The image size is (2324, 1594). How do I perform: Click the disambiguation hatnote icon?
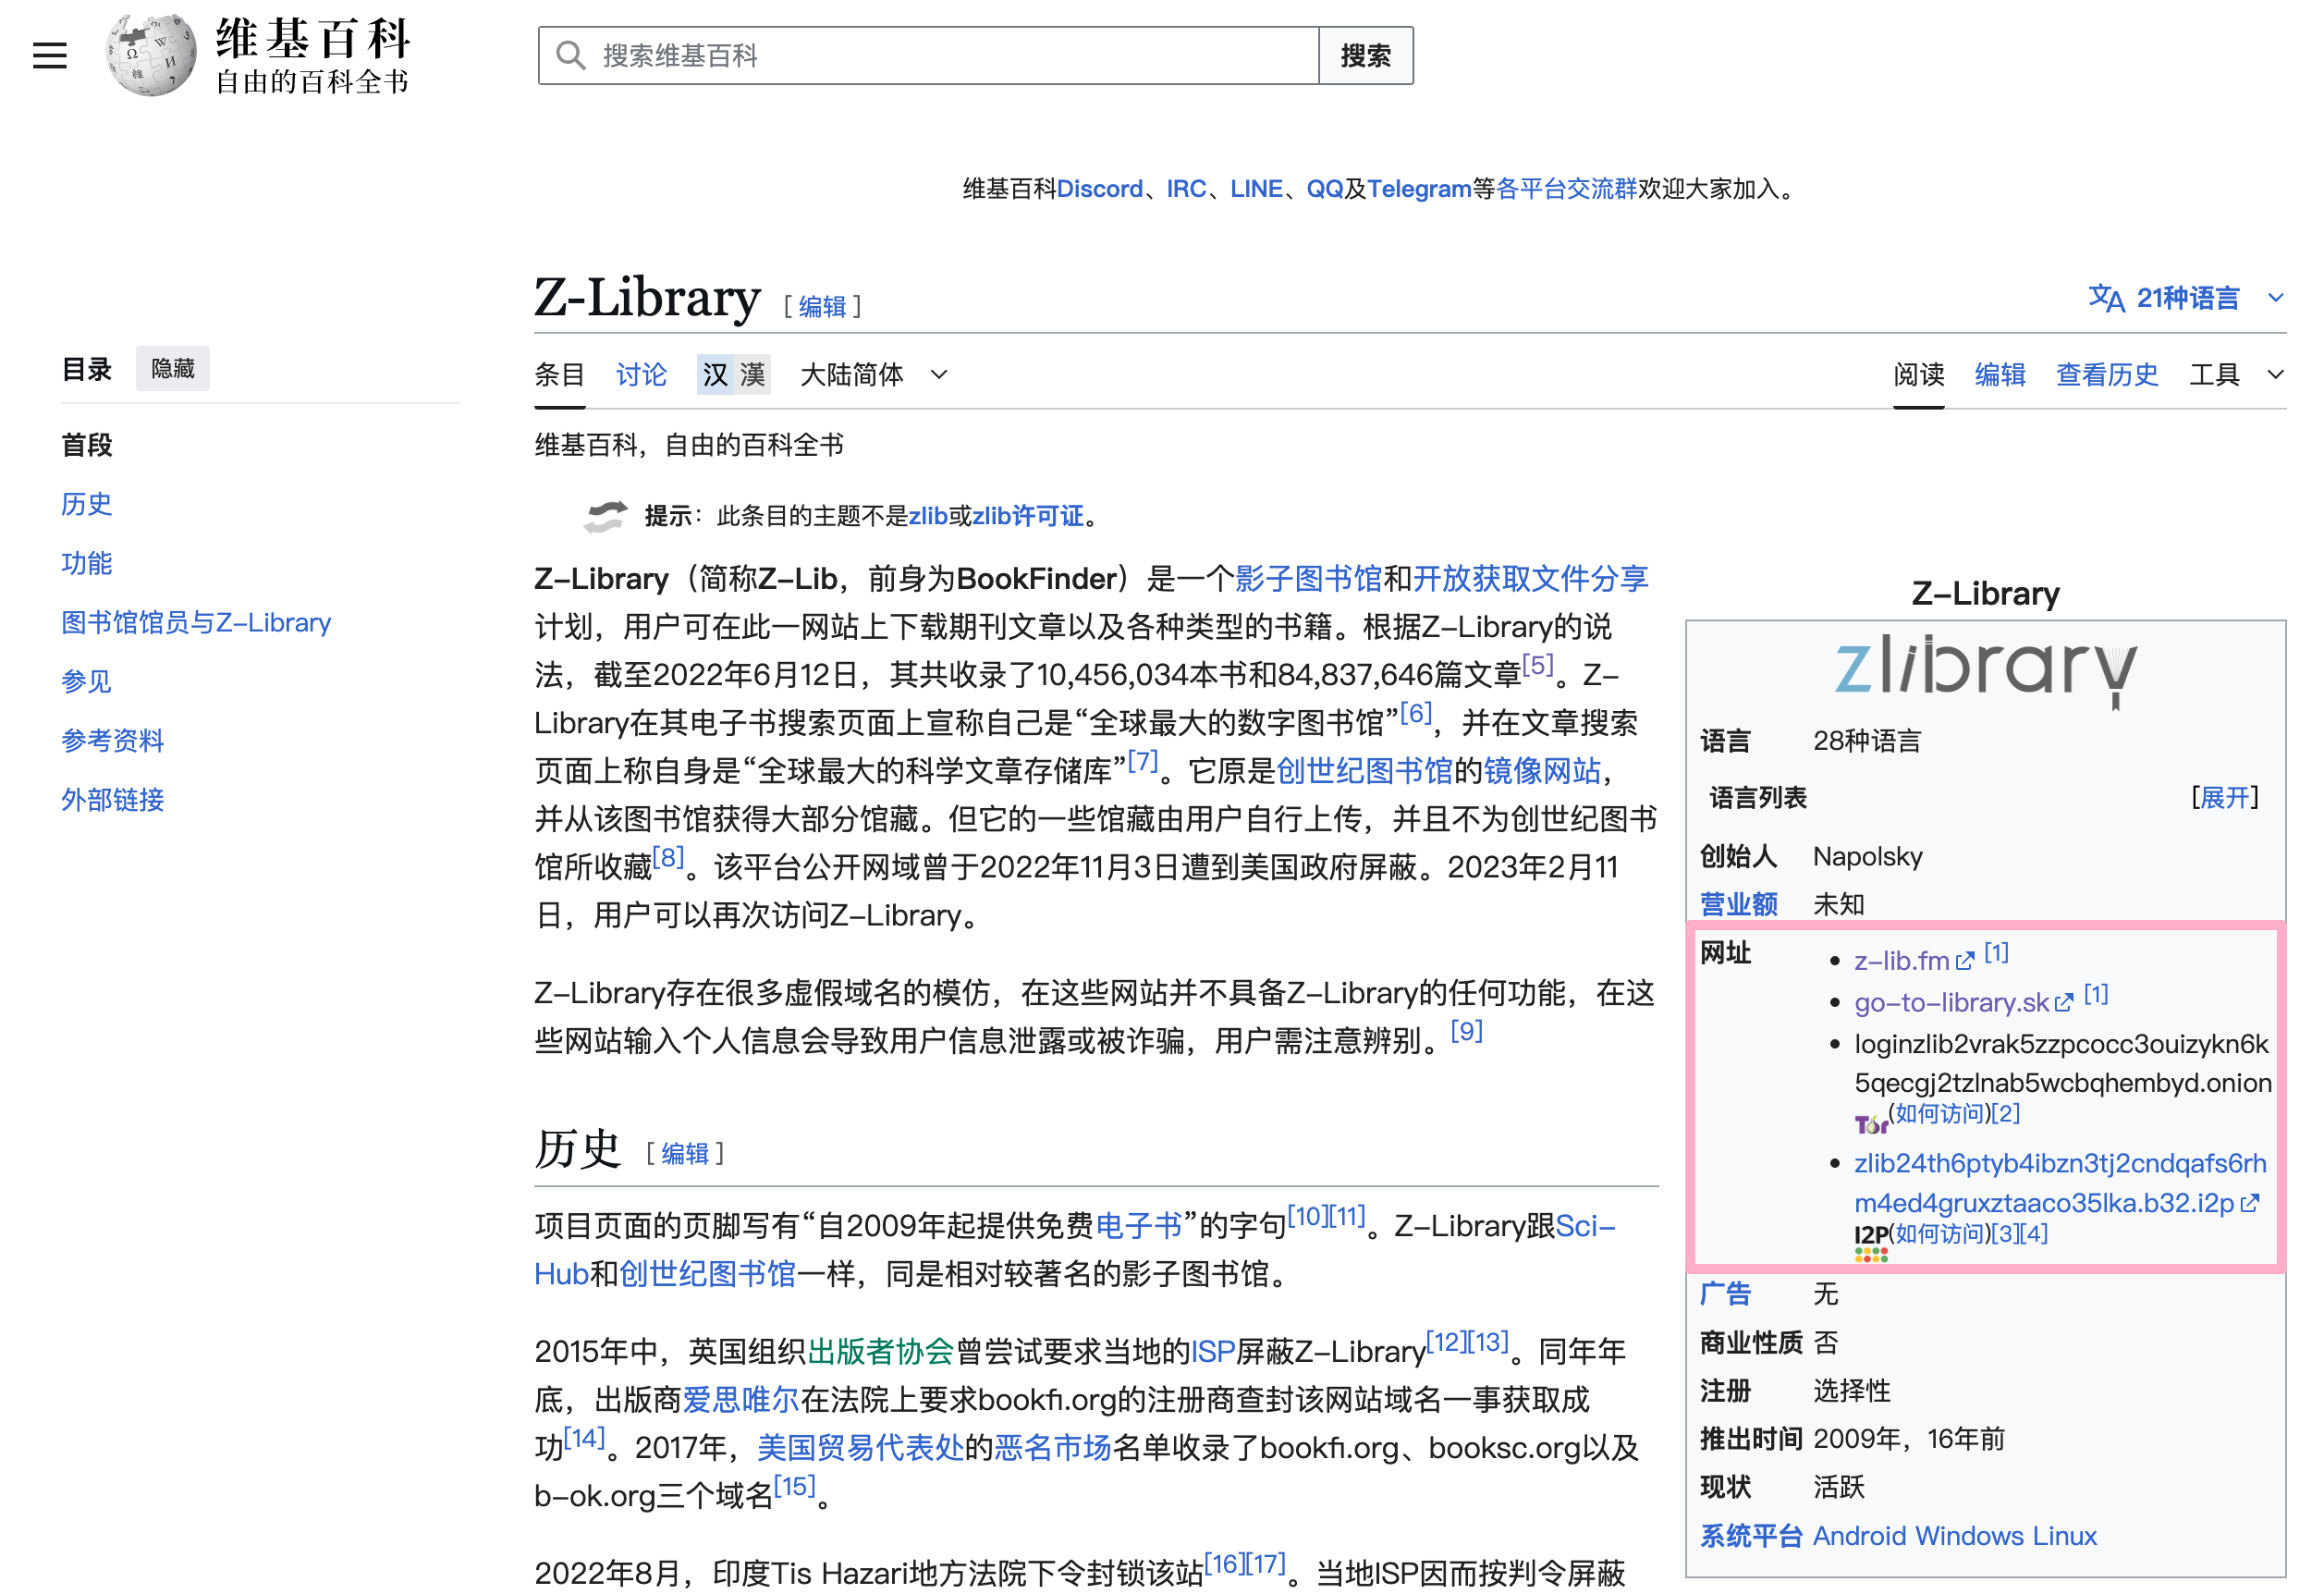pyautogui.click(x=606, y=516)
